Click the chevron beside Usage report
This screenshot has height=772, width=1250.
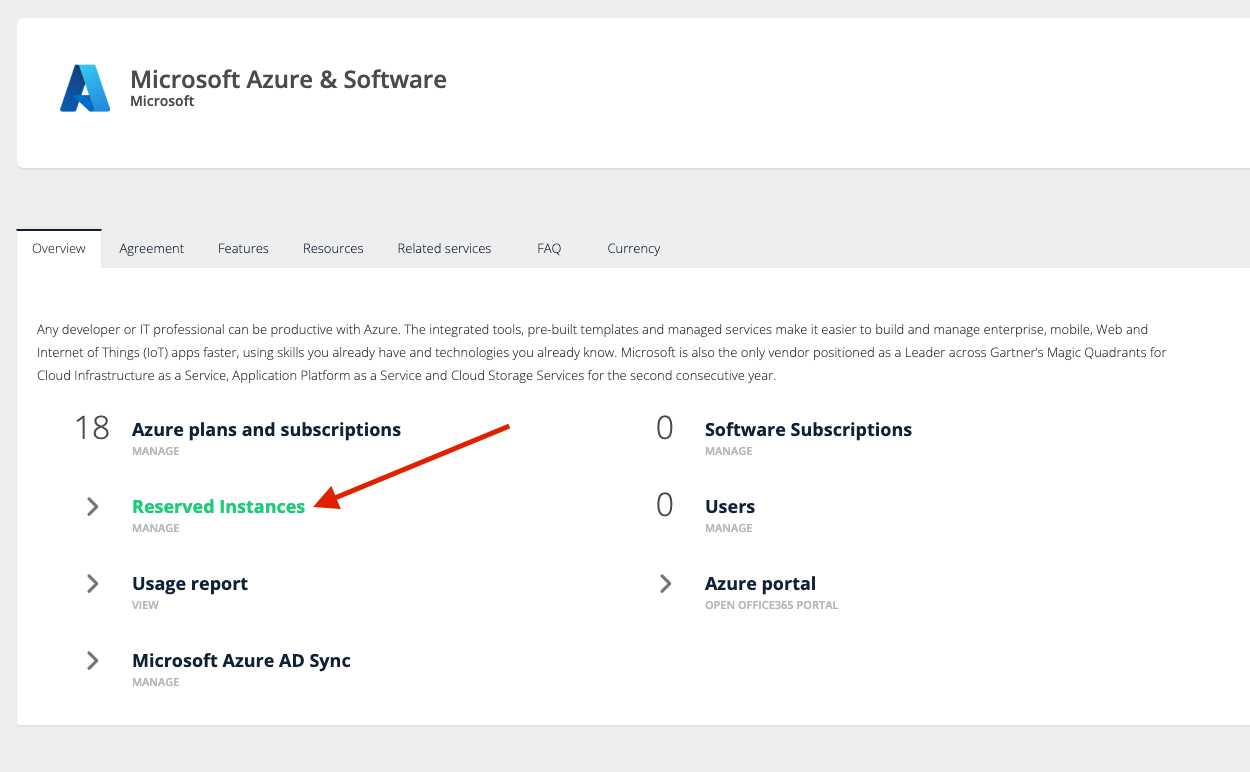(93, 584)
